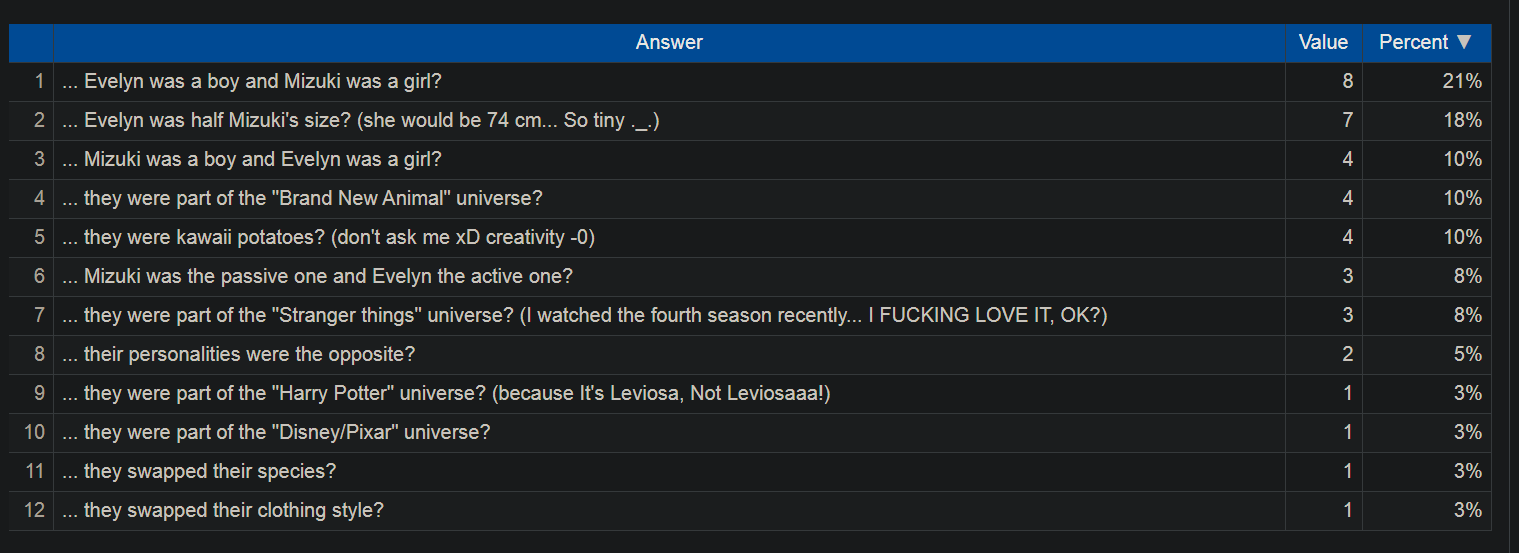Select the swapped their clothing style row
Screen dimensions: 1519x553
(x=750, y=510)
